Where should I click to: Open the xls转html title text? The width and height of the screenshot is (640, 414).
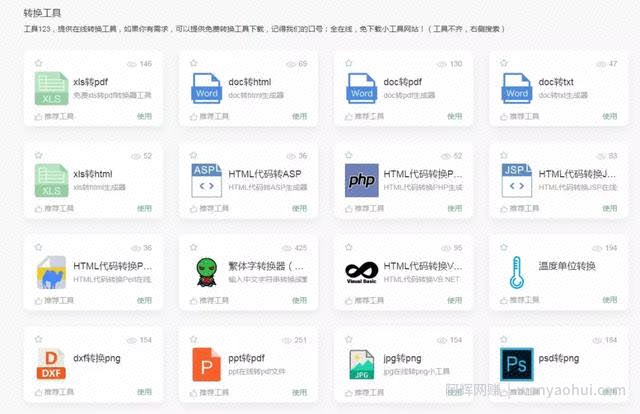click(x=93, y=174)
